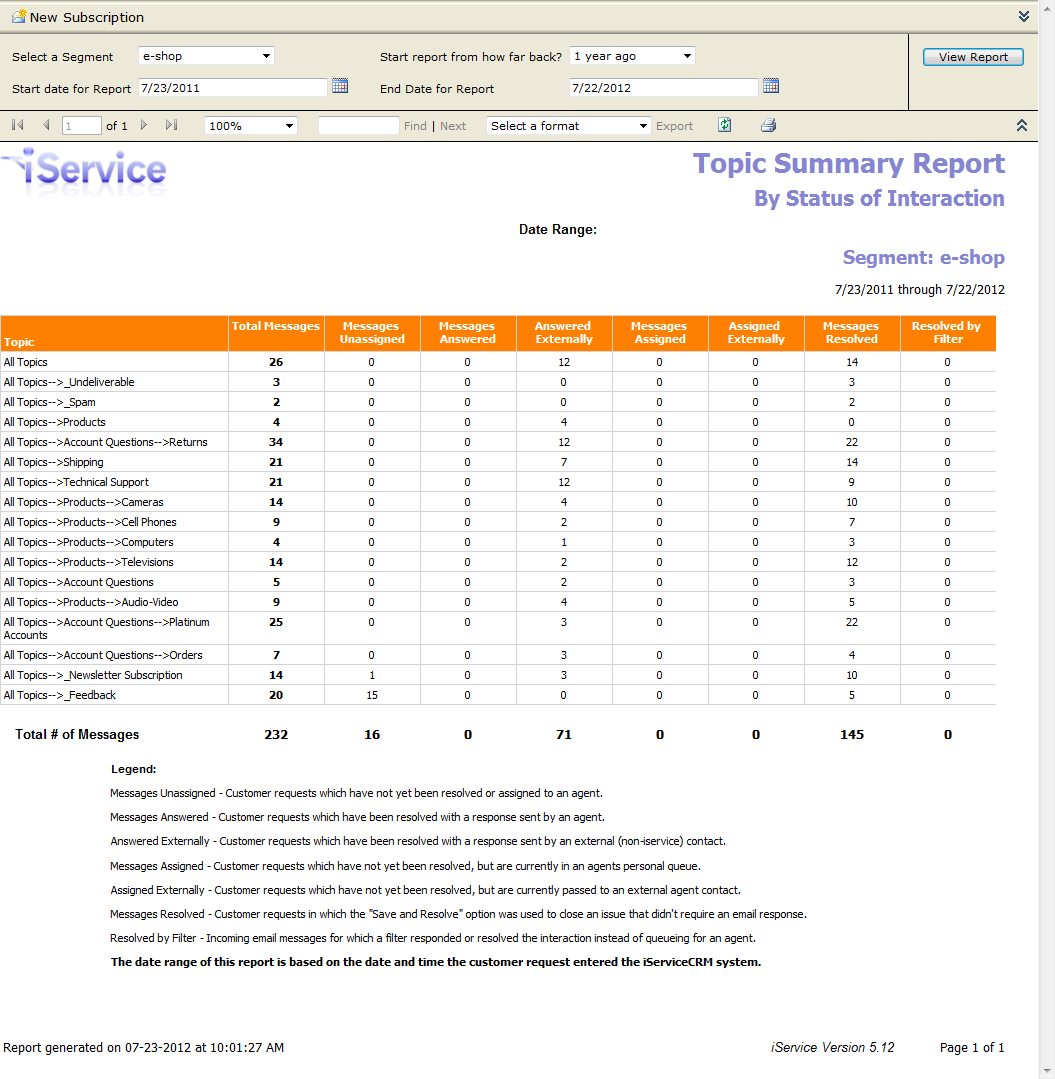Select the All Topics row label
Viewport: 1055px width, 1079px height.
pyautogui.click(x=25, y=362)
